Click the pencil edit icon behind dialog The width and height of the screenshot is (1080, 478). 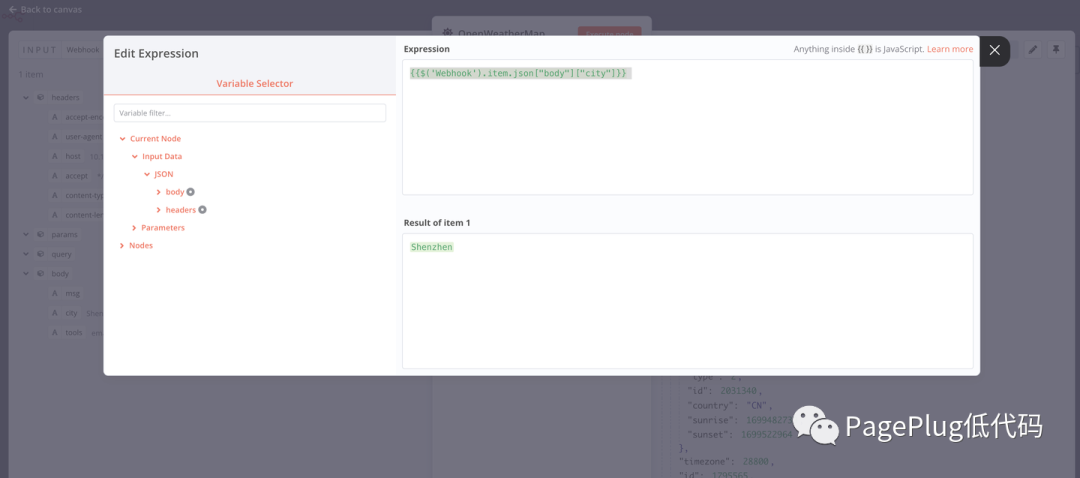pos(1032,50)
